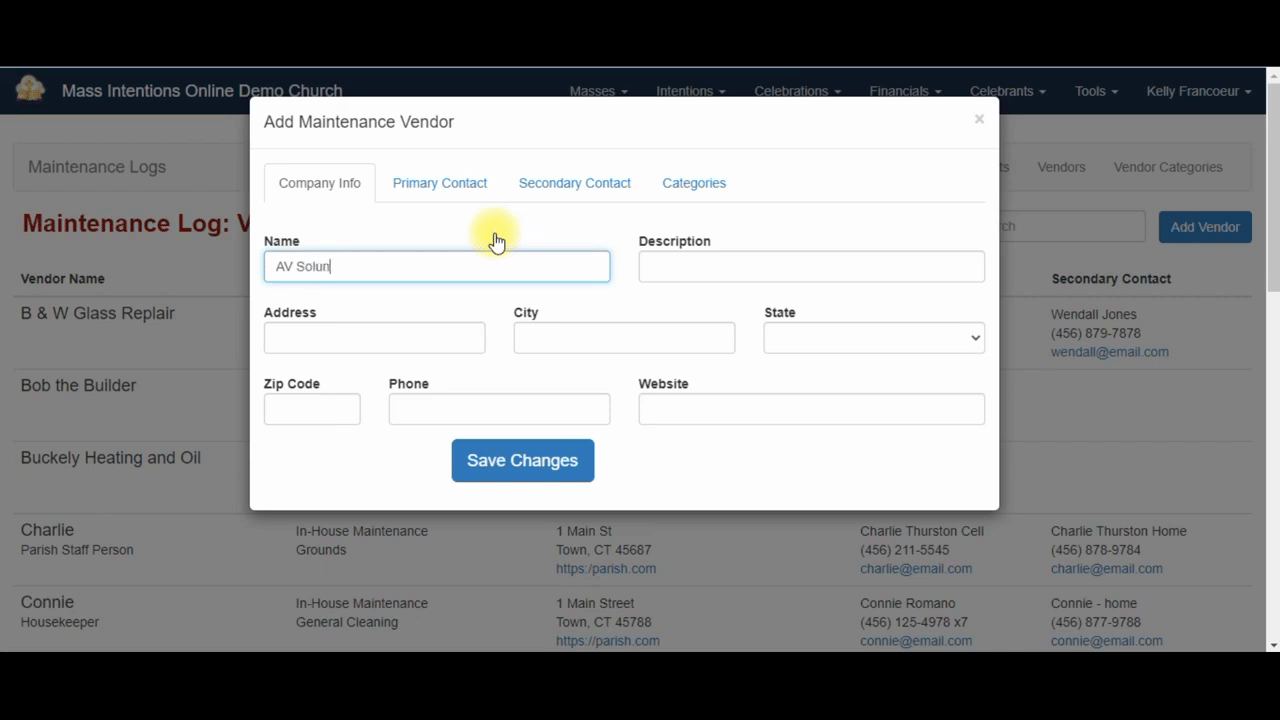The width and height of the screenshot is (1280, 720).
Task: Select vendor Buckely Heating and Oil
Action: tap(111, 457)
